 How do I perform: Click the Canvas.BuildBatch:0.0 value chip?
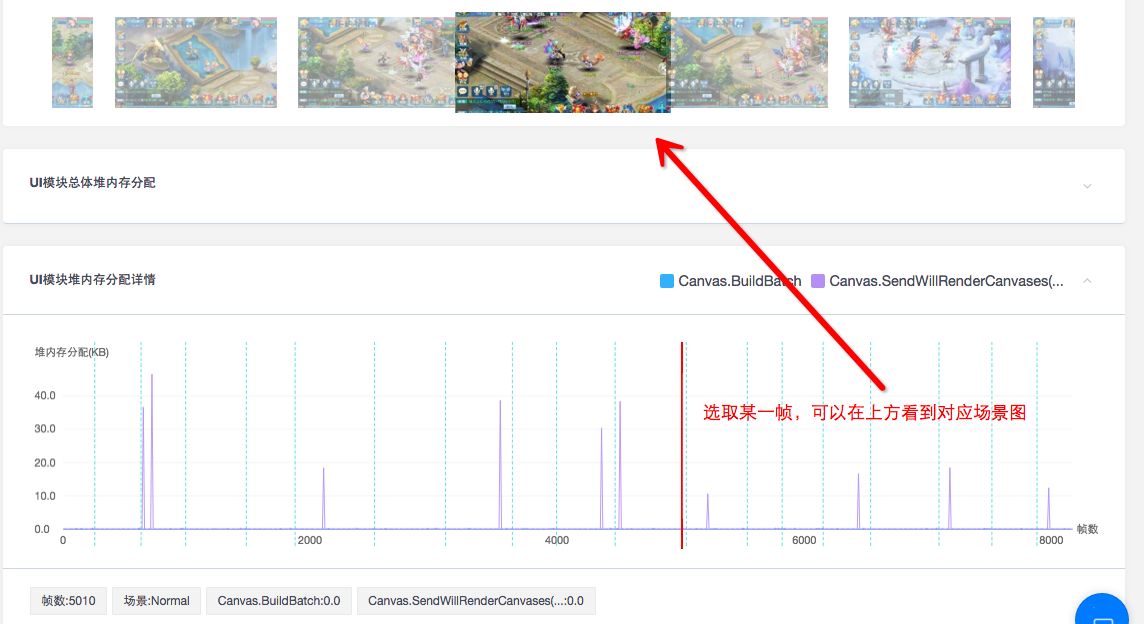278,600
